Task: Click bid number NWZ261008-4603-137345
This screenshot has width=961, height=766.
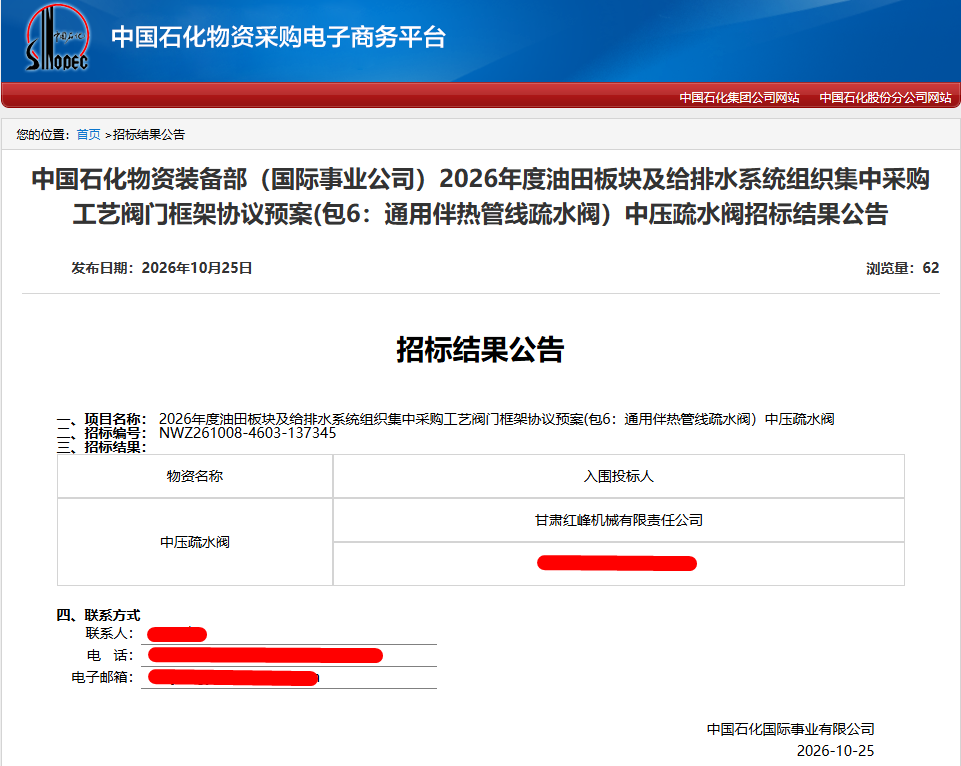Action: click(248, 433)
